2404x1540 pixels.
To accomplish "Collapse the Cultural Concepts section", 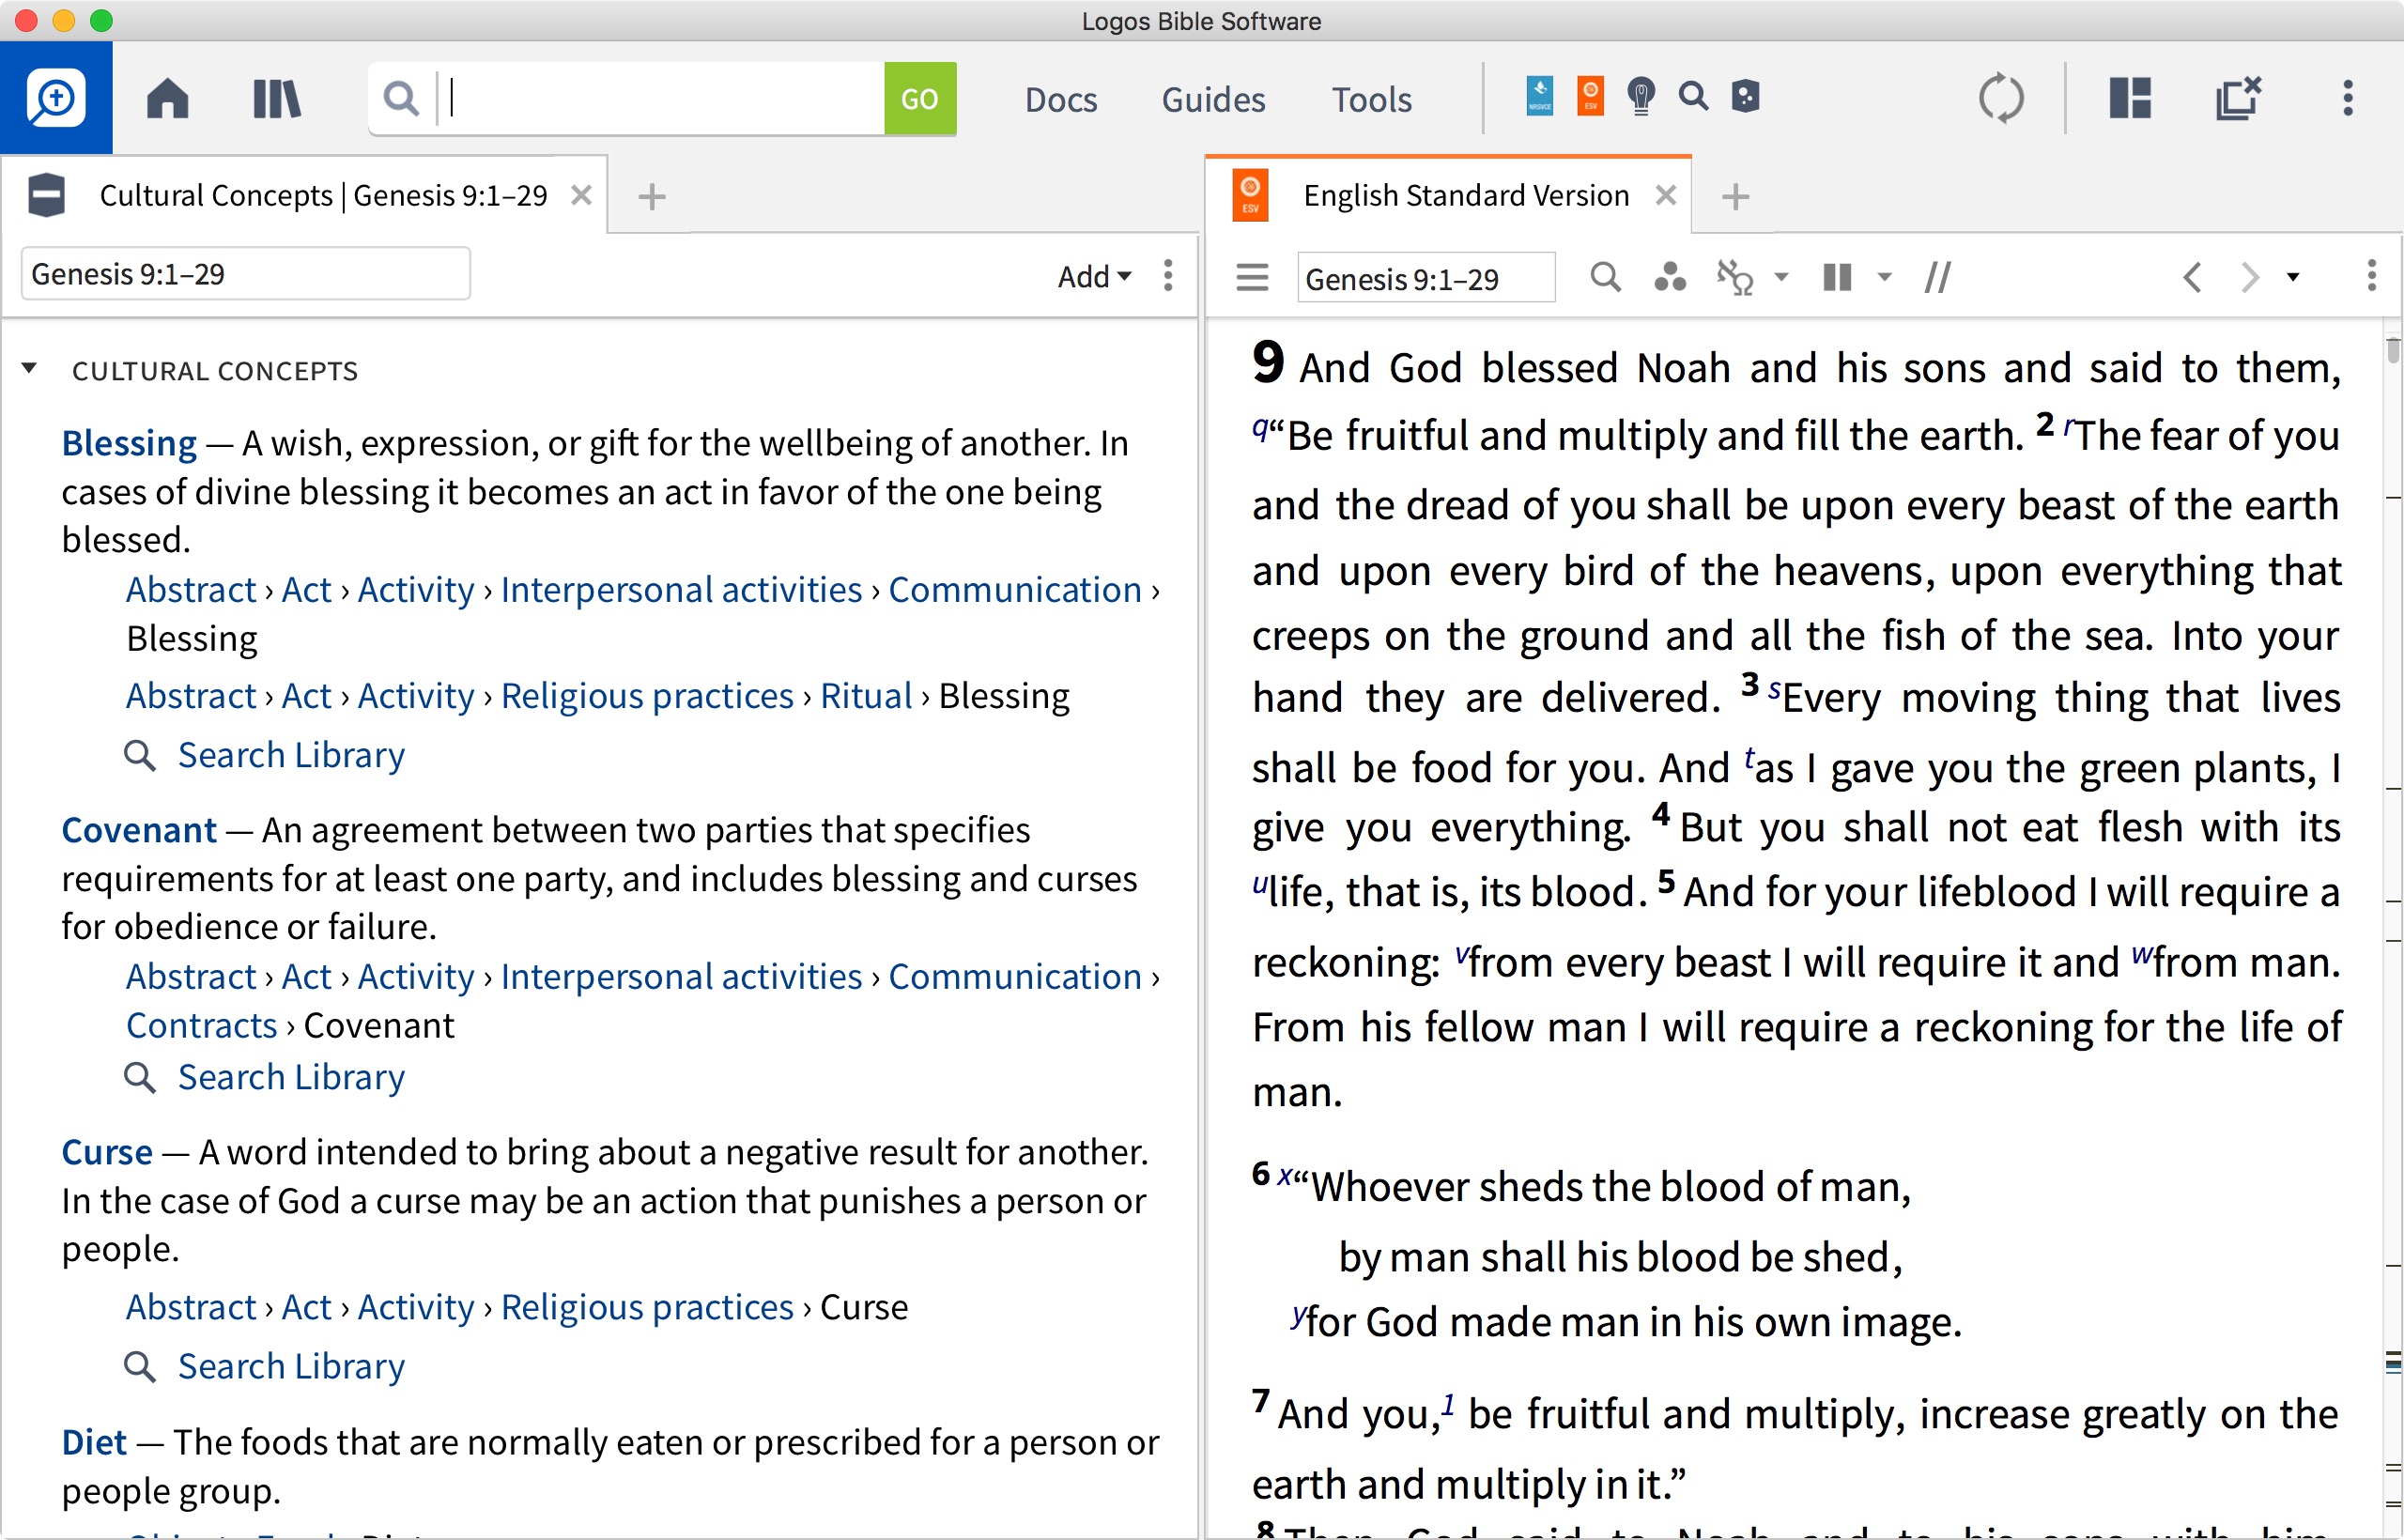I will pos(29,369).
